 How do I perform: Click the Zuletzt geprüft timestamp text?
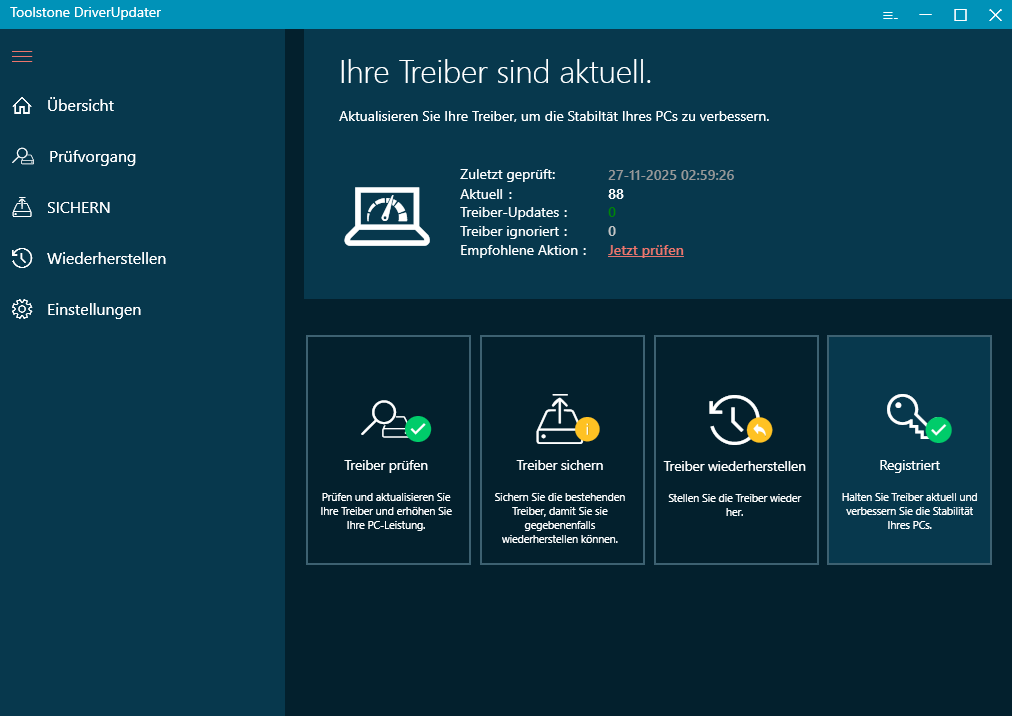[x=671, y=175]
